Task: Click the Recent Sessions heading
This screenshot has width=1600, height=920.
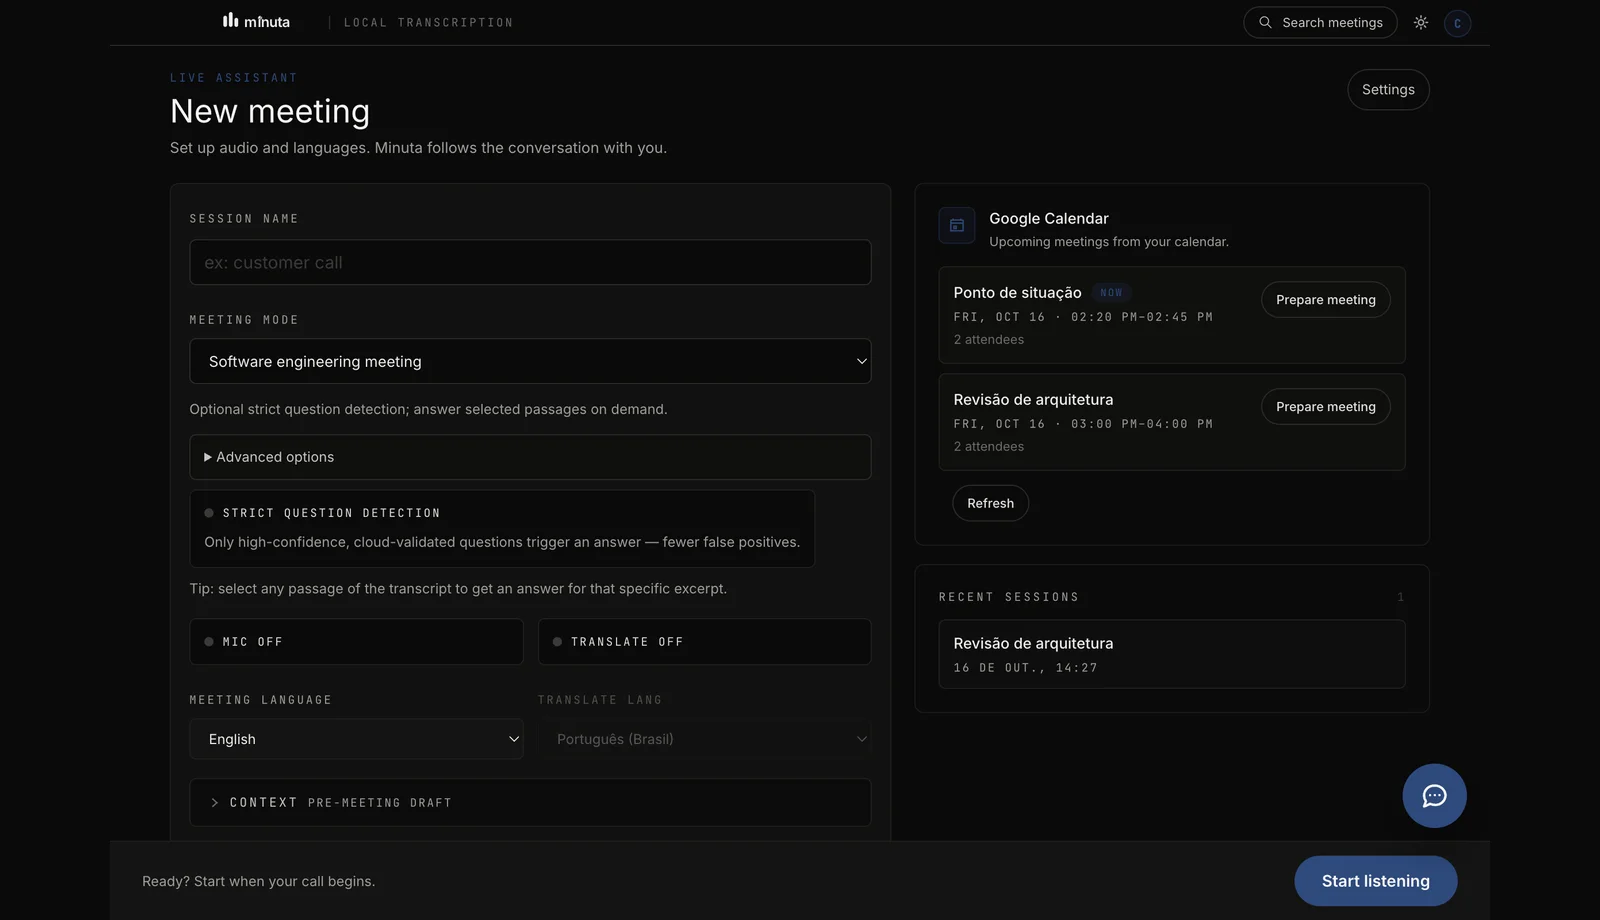Action: [x=1008, y=597]
